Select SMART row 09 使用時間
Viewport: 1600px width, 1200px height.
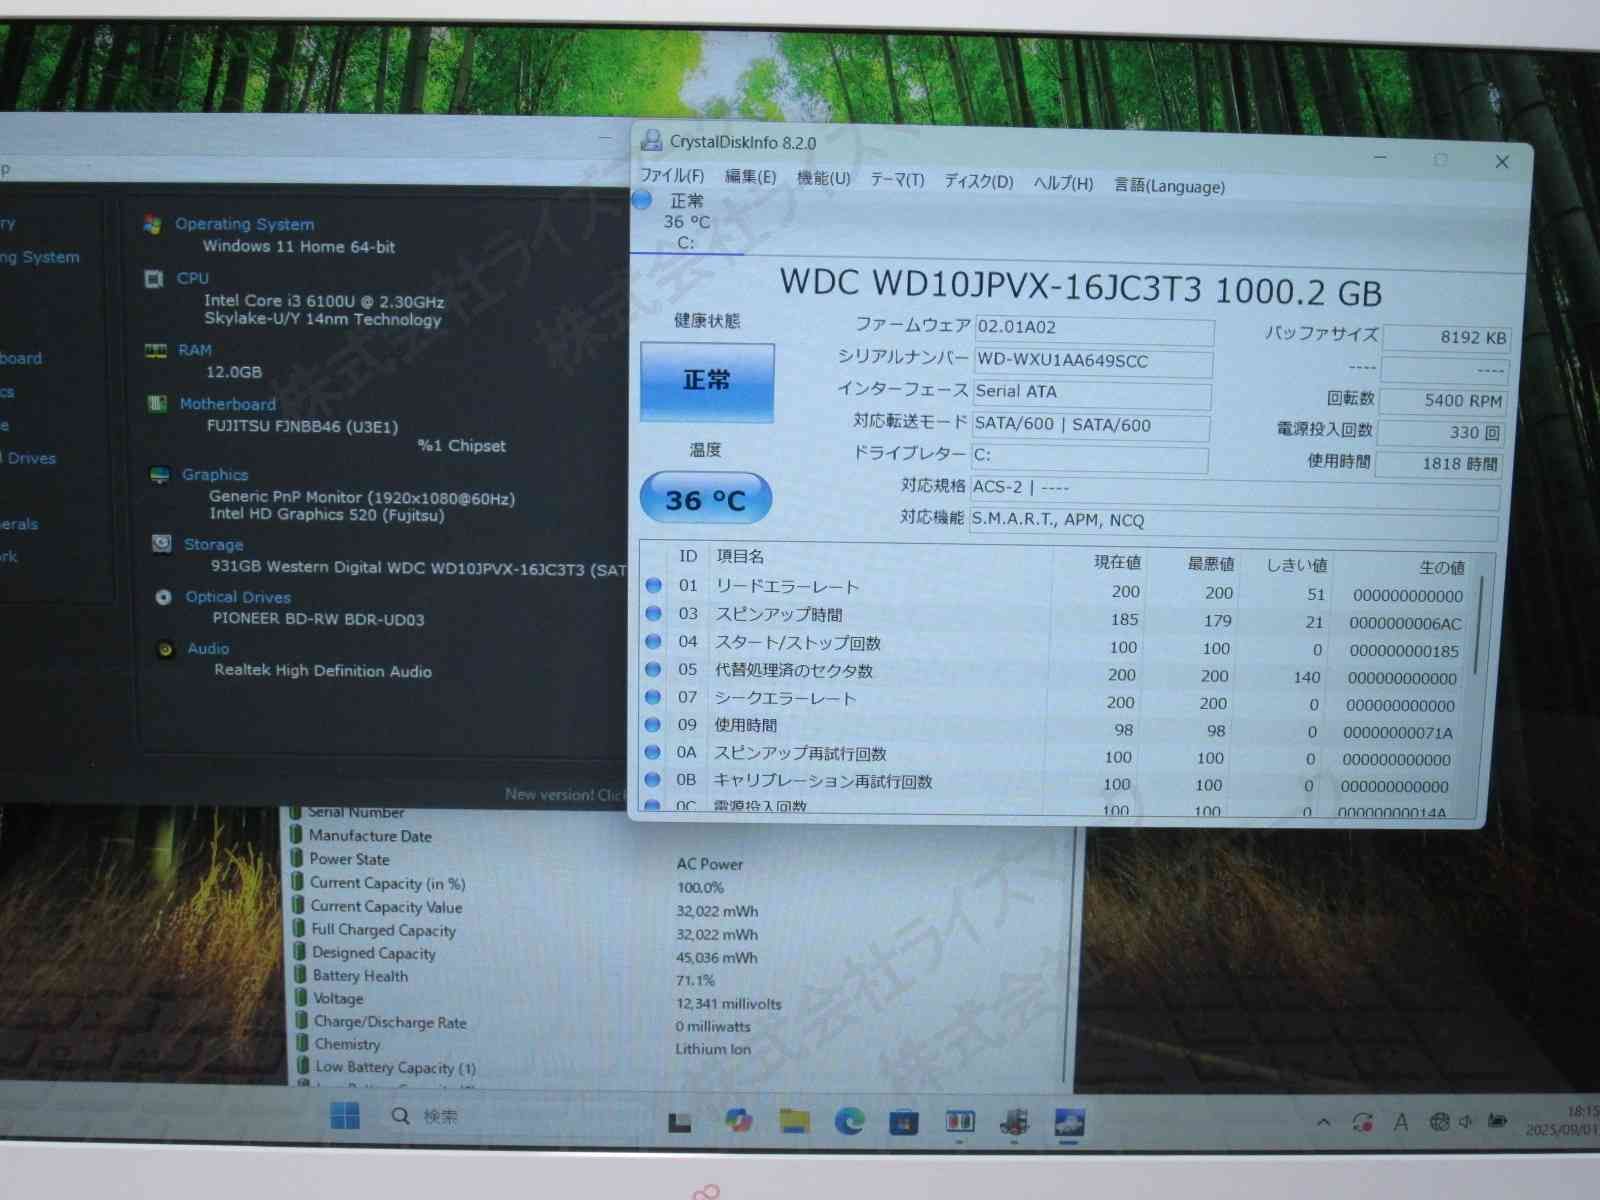tap(1053, 727)
